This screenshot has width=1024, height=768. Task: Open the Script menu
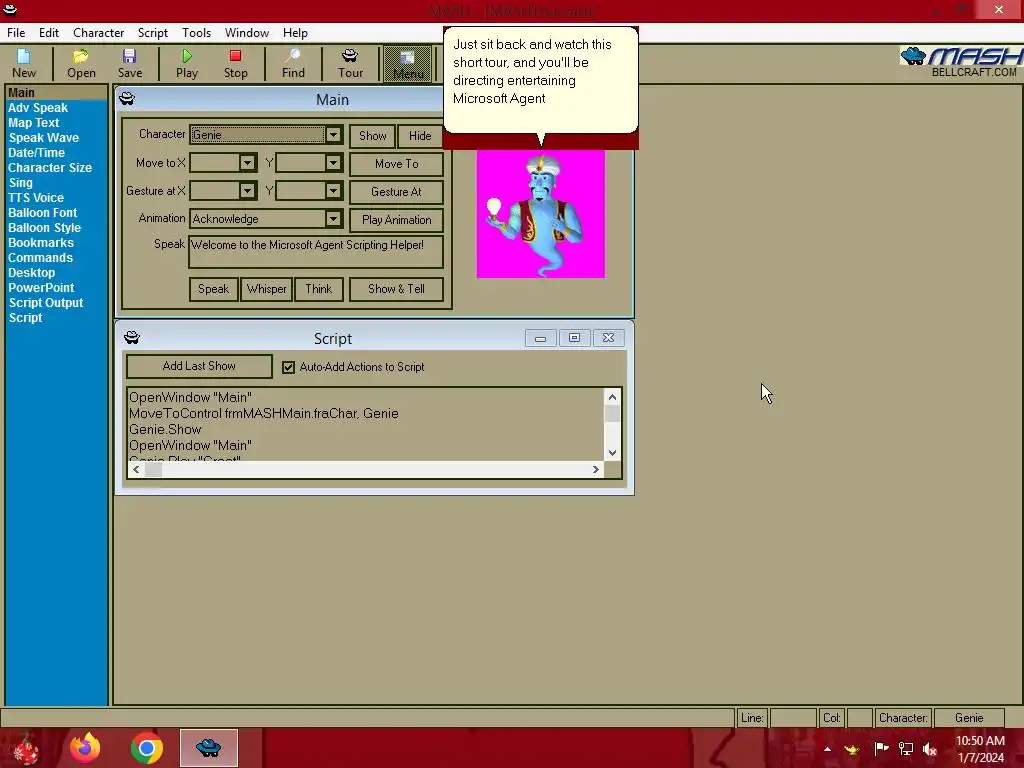coord(153,33)
